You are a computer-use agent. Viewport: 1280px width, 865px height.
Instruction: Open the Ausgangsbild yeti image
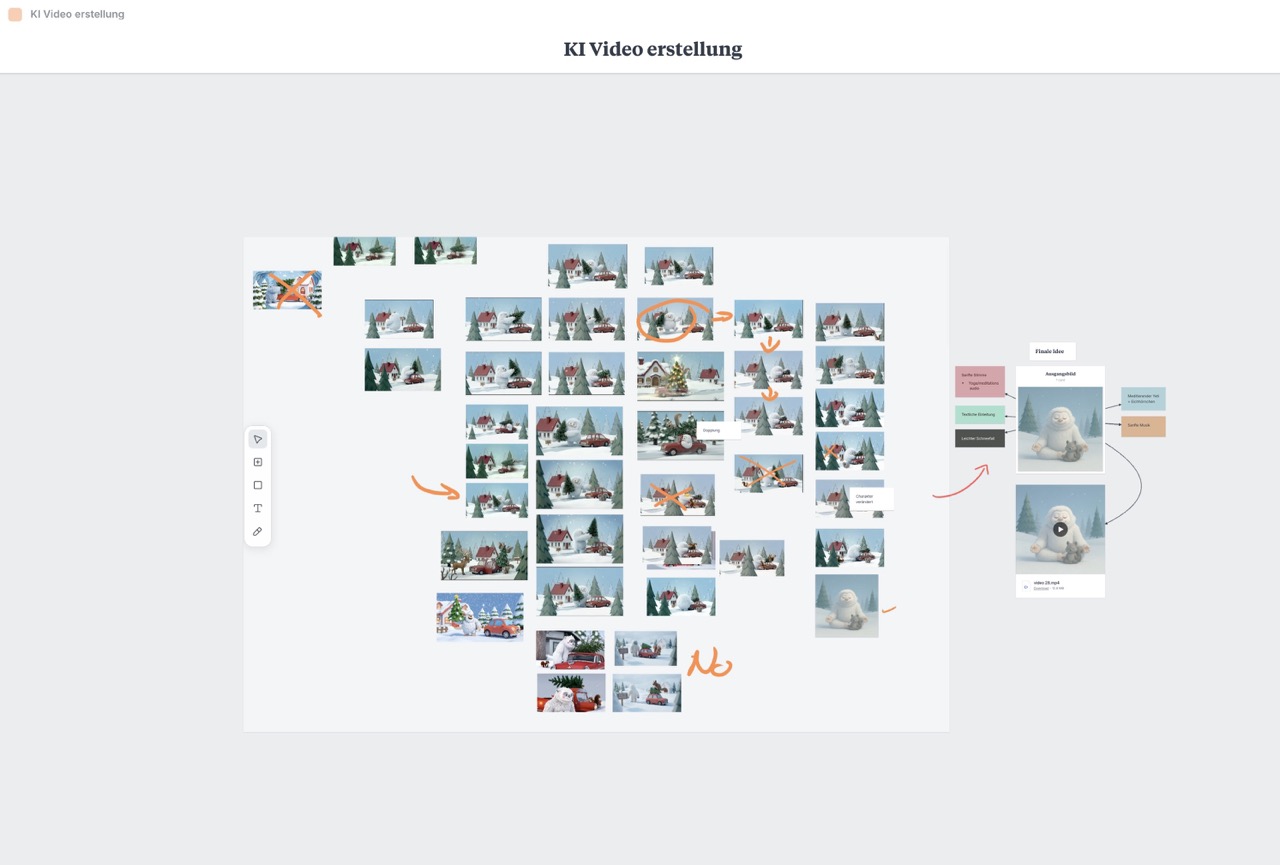tap(1060, 428)
